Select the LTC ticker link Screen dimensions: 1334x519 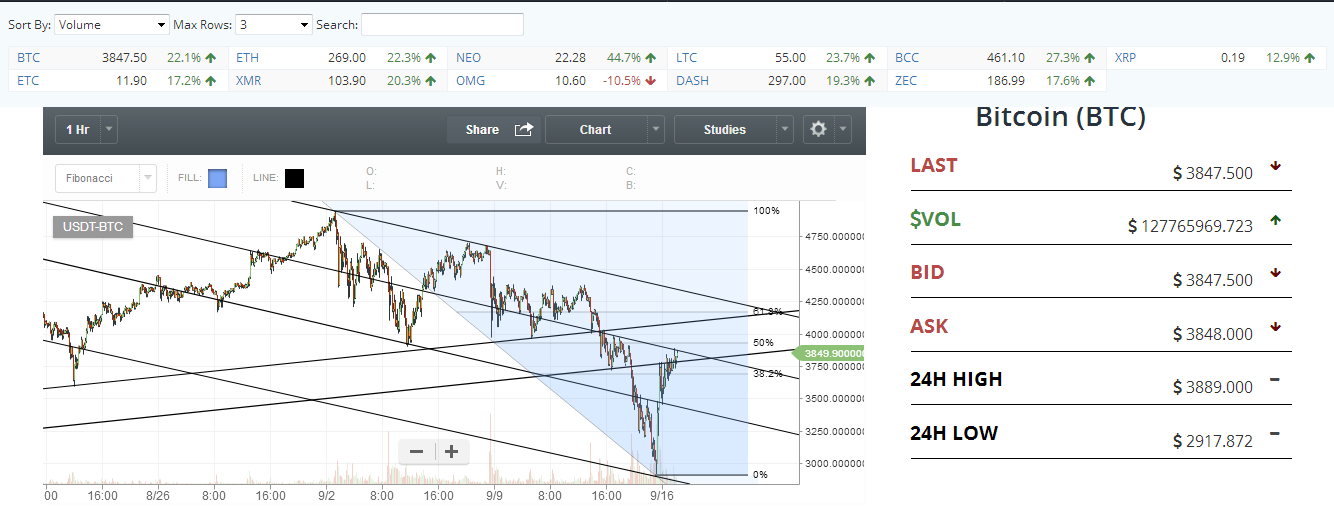pos(686,58)
